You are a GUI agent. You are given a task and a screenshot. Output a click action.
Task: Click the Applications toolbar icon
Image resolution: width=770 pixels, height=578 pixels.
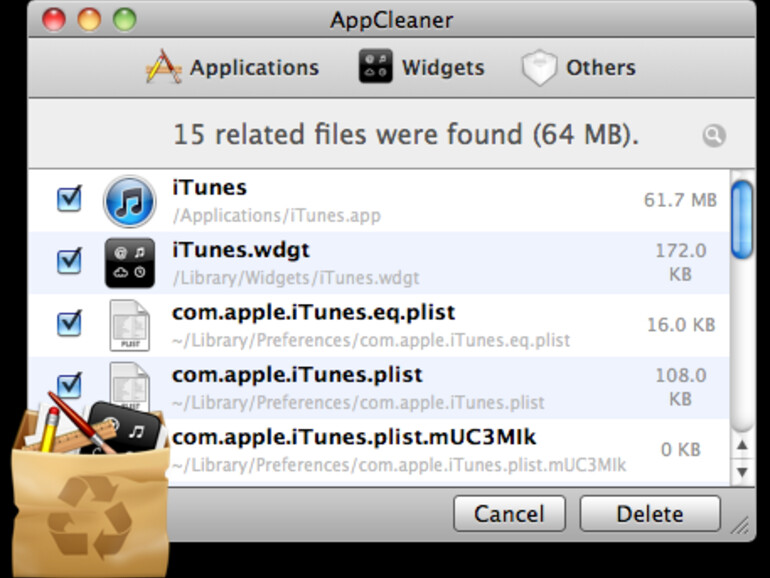(163, 67)
